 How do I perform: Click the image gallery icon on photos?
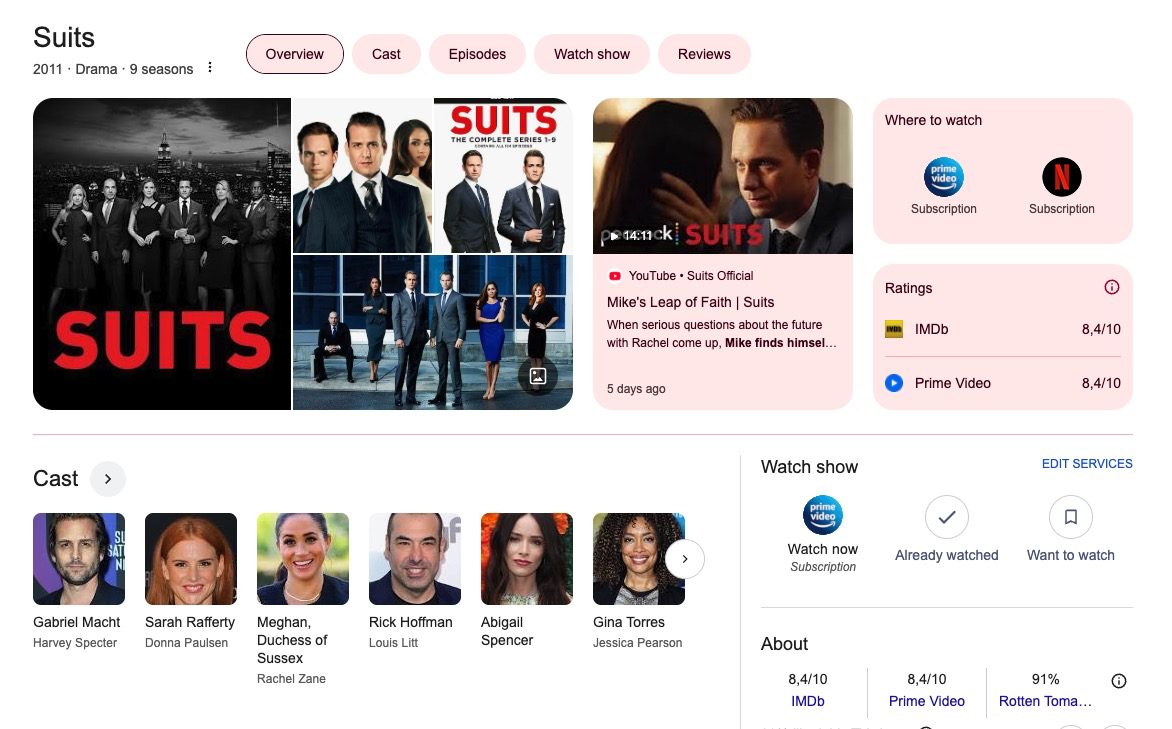click(x=537, y=376)
